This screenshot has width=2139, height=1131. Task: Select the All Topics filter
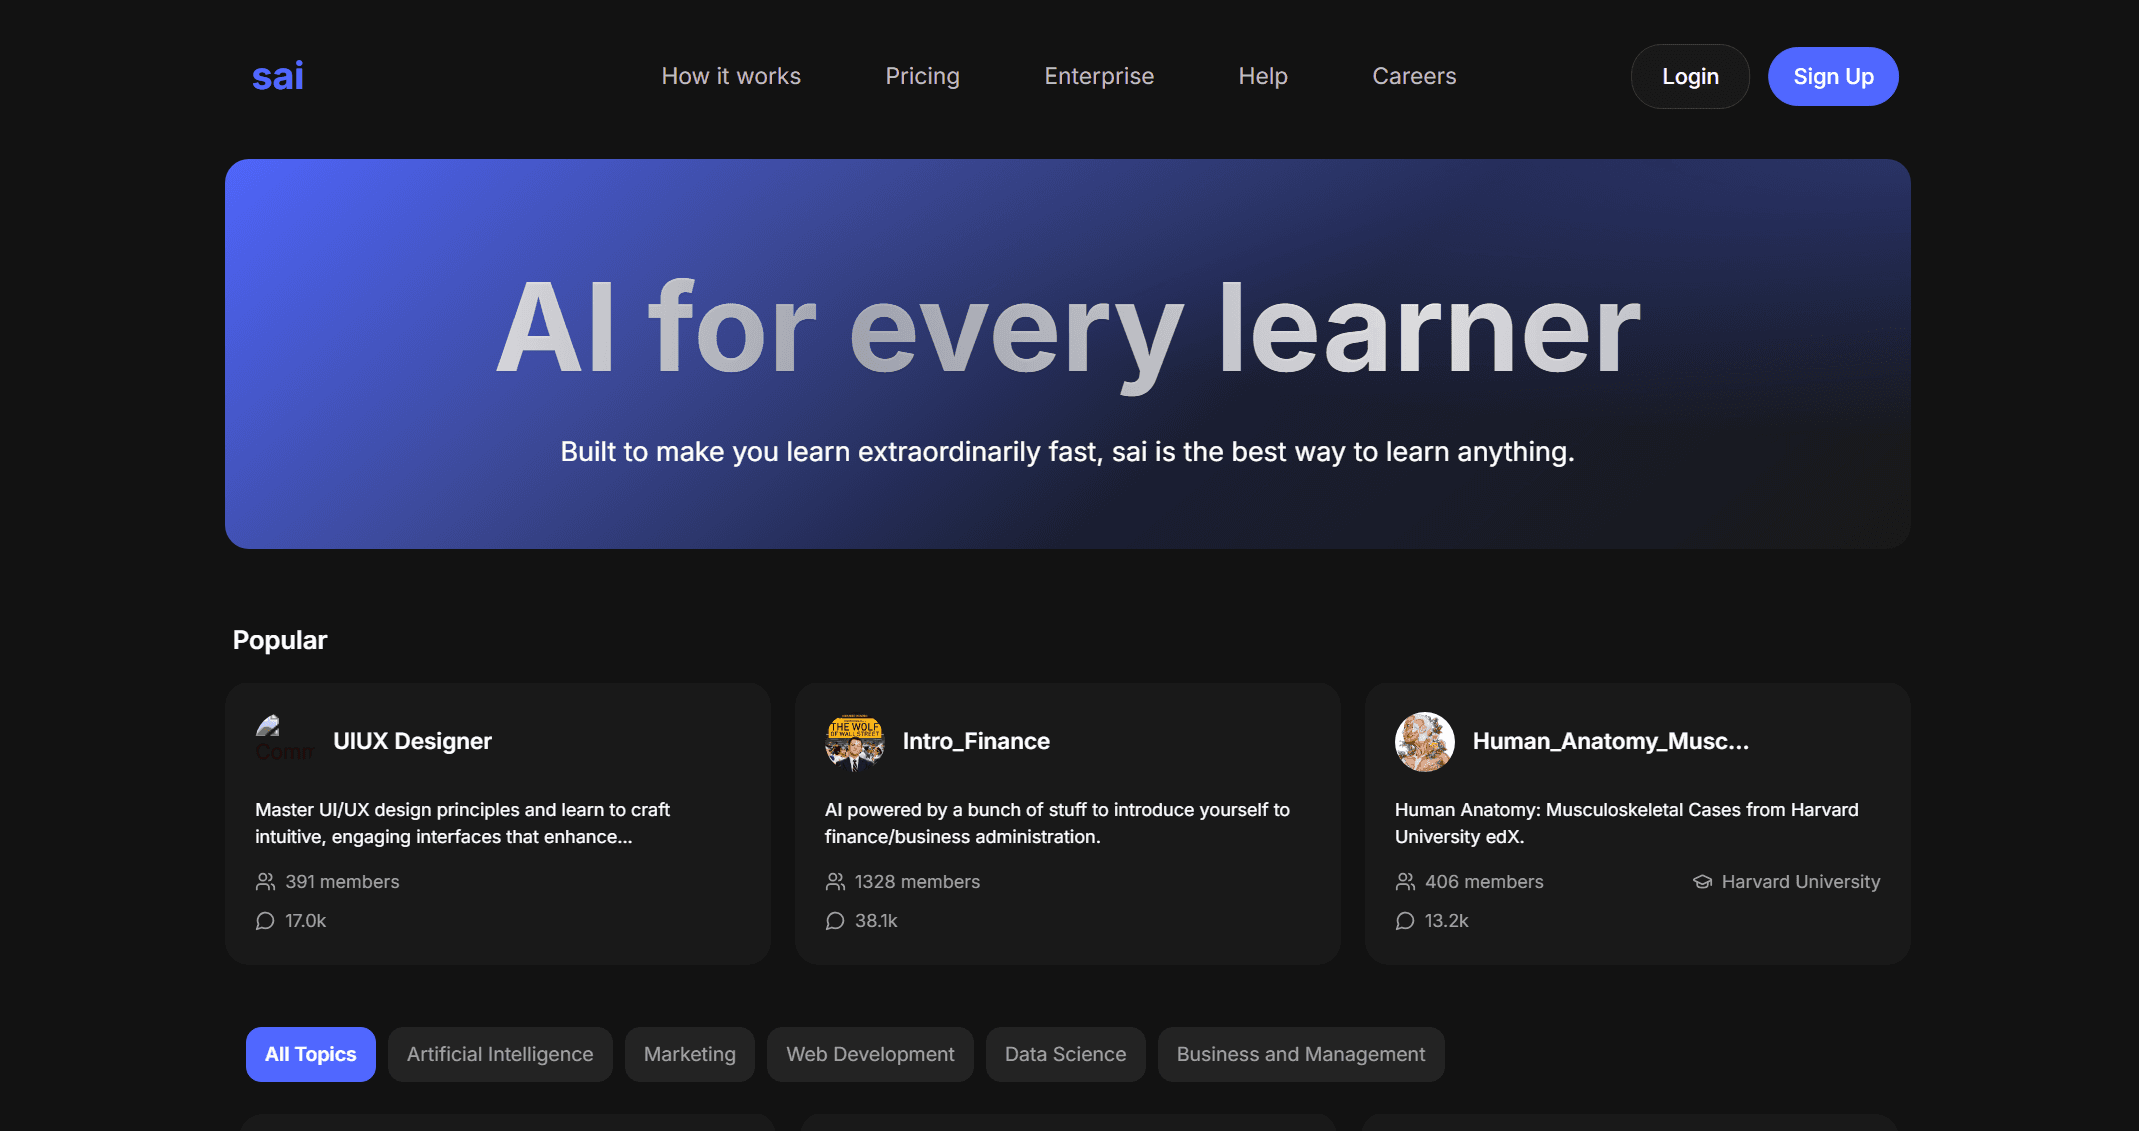(x=310, y=1054)
